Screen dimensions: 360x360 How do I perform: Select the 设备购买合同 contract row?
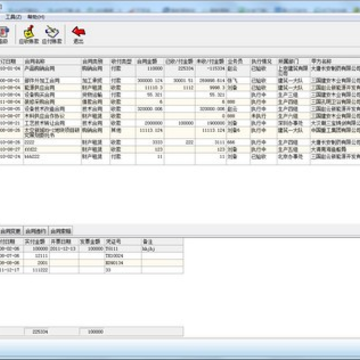180,95
